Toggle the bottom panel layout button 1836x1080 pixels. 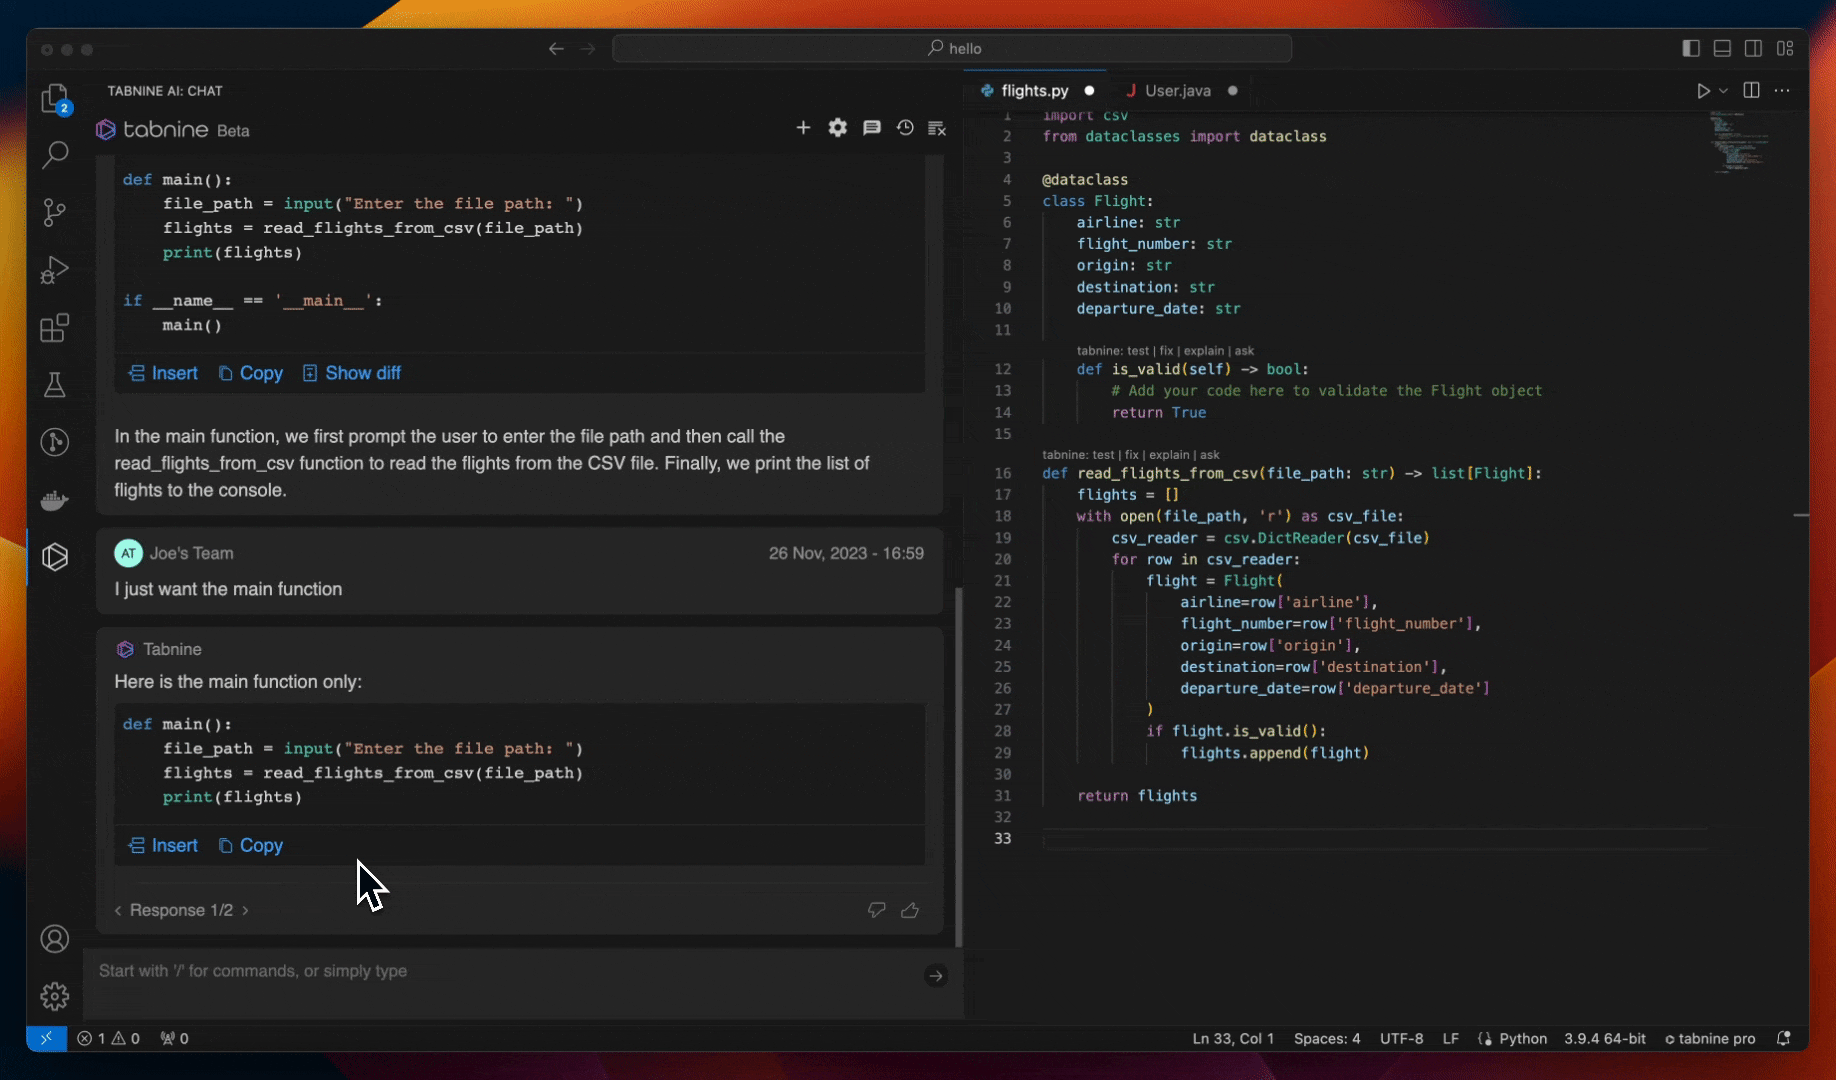pos(1722,48)
